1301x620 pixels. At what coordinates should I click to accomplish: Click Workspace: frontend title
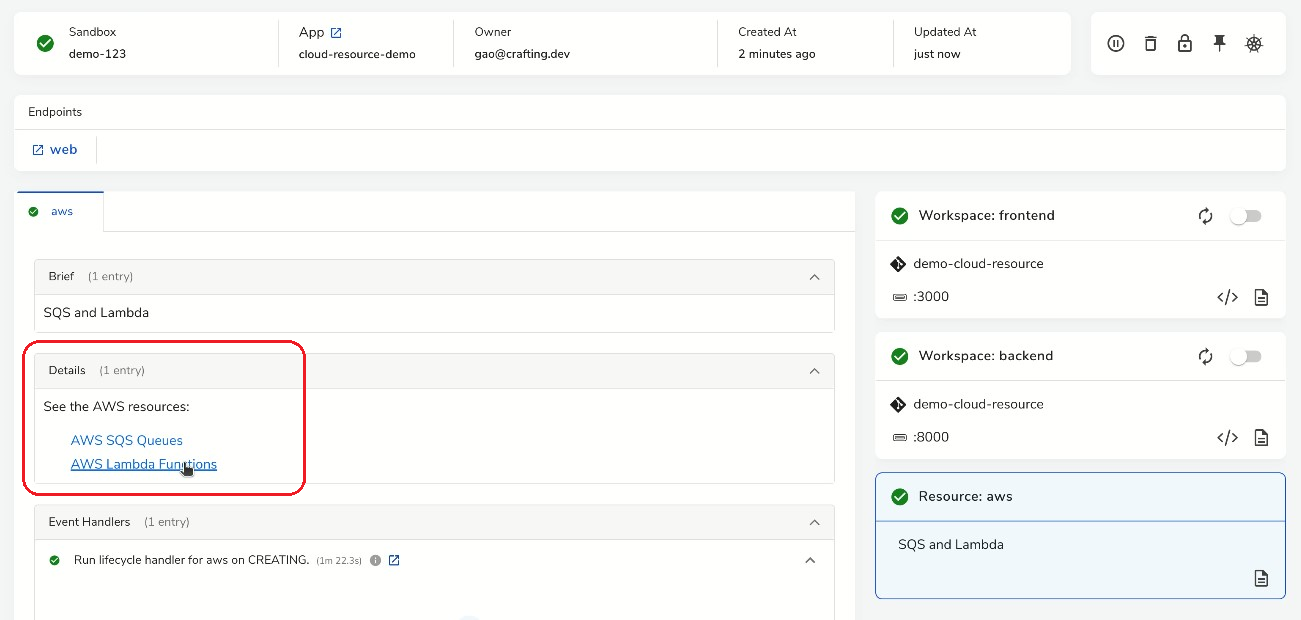[x=986, y=215]
